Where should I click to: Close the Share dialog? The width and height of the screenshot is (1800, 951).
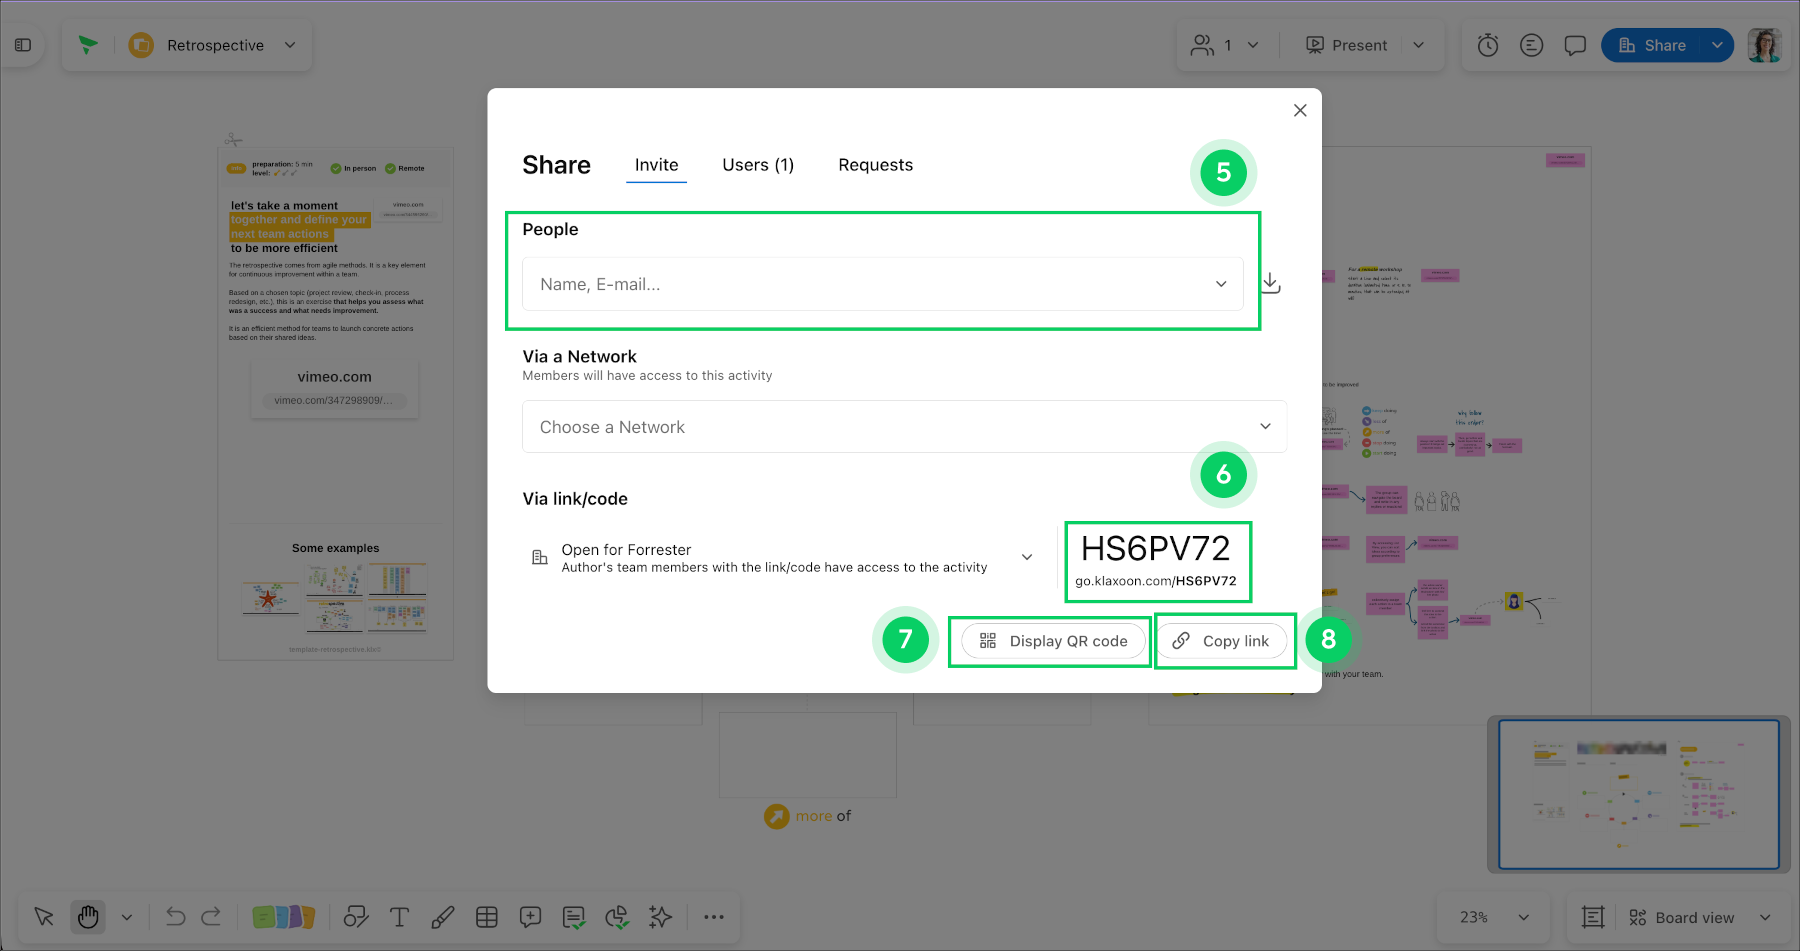1300,110
